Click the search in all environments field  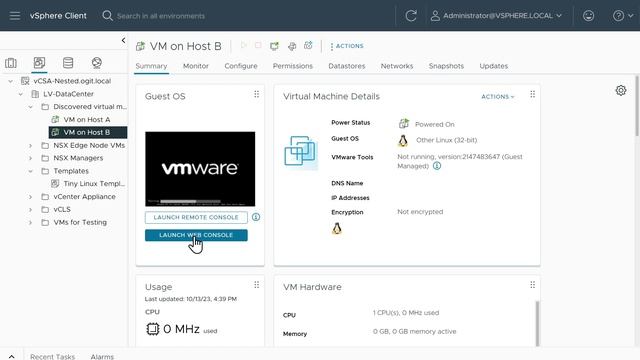[161, 16]
